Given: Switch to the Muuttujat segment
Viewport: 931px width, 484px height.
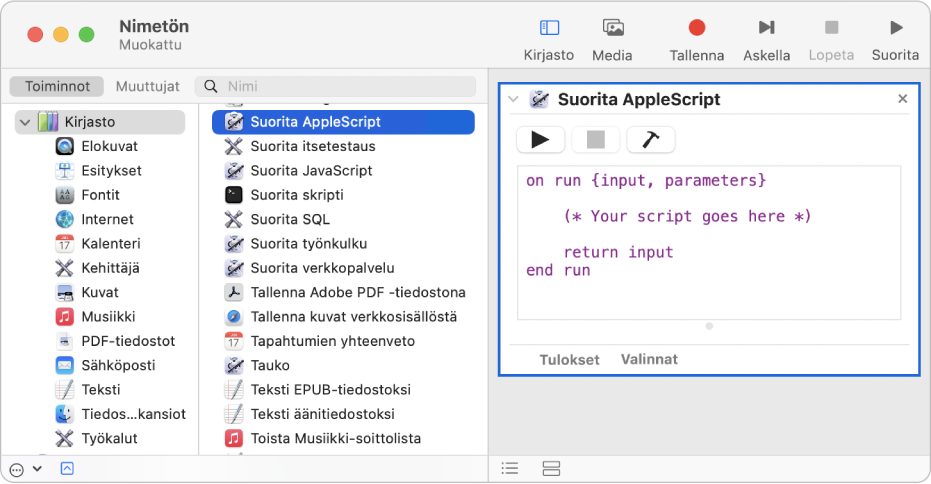Looking at the screenshot, I should point(148,87).
